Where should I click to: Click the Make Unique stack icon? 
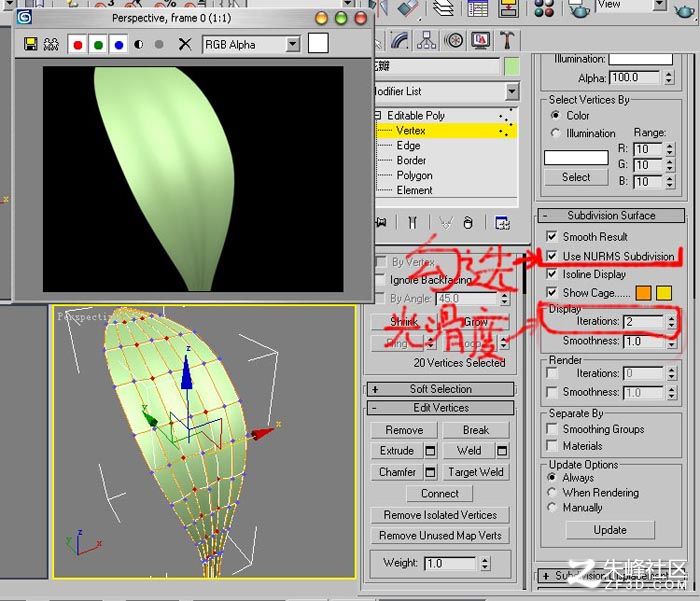point(446,222)
